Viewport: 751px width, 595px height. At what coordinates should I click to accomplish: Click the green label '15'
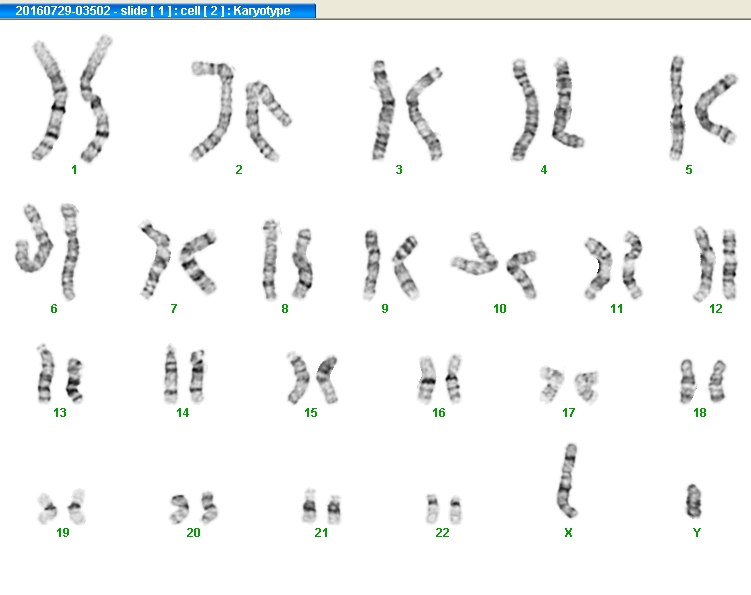[x=311, y=412]
